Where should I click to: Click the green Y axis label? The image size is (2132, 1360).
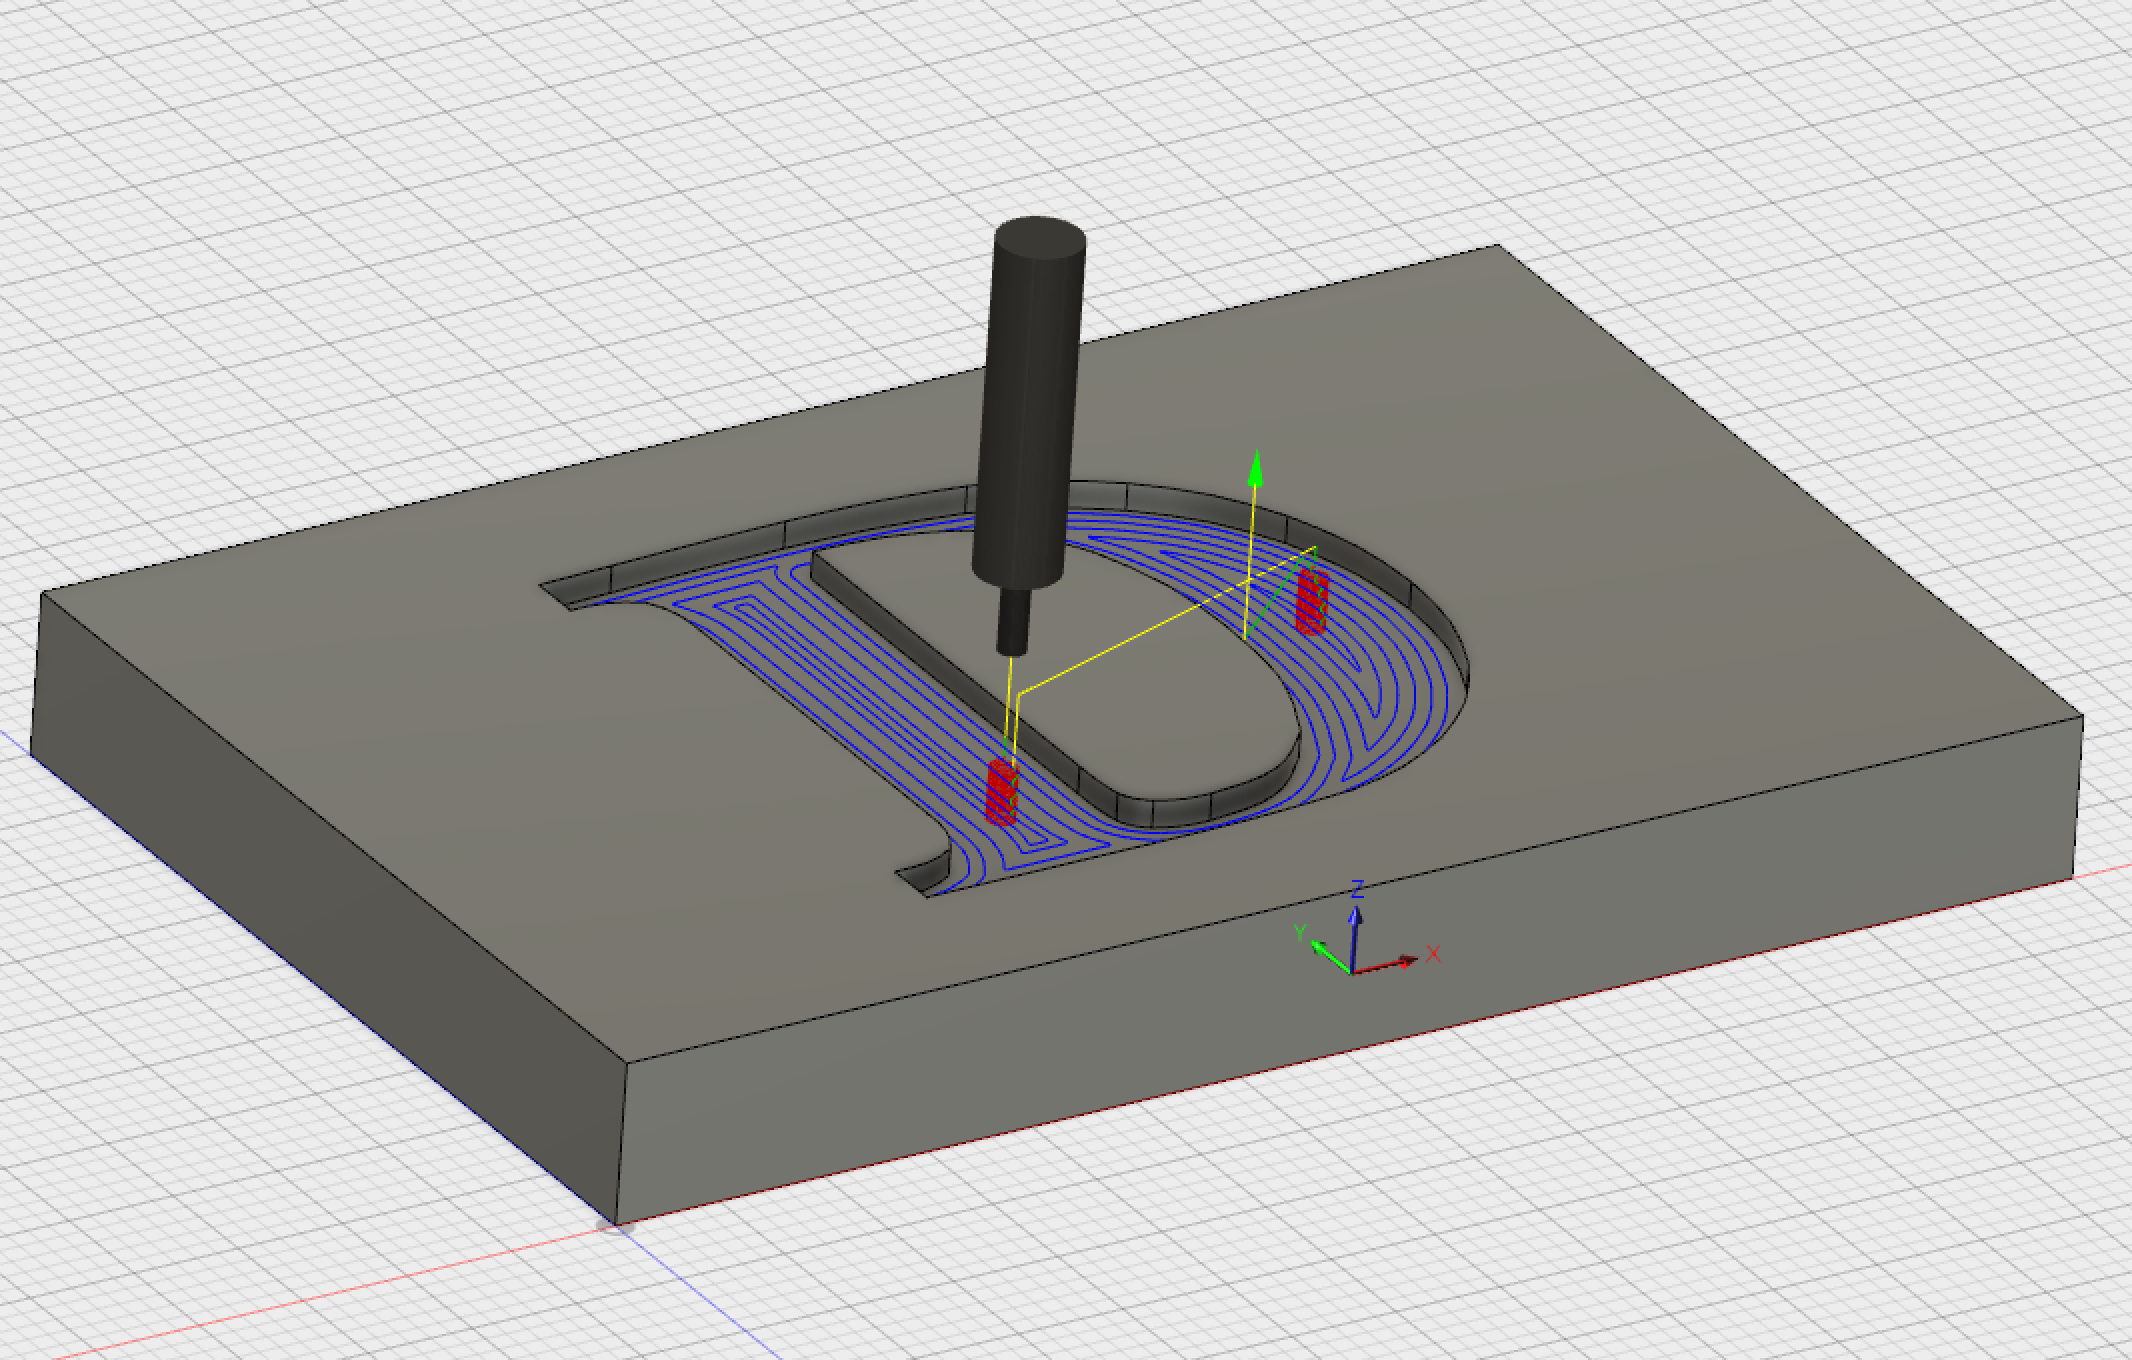pyautogui.click(x=1301, y=932)
